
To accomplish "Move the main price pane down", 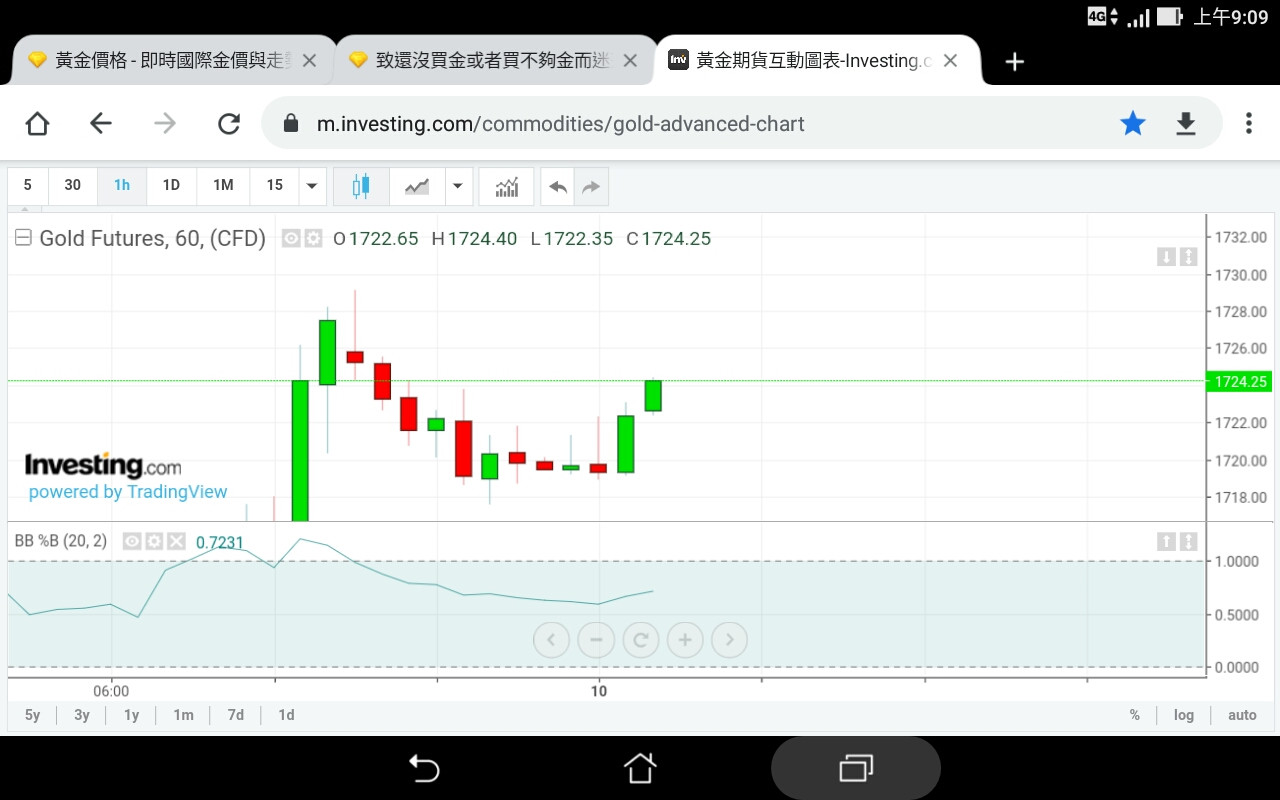I will 1166,257.
